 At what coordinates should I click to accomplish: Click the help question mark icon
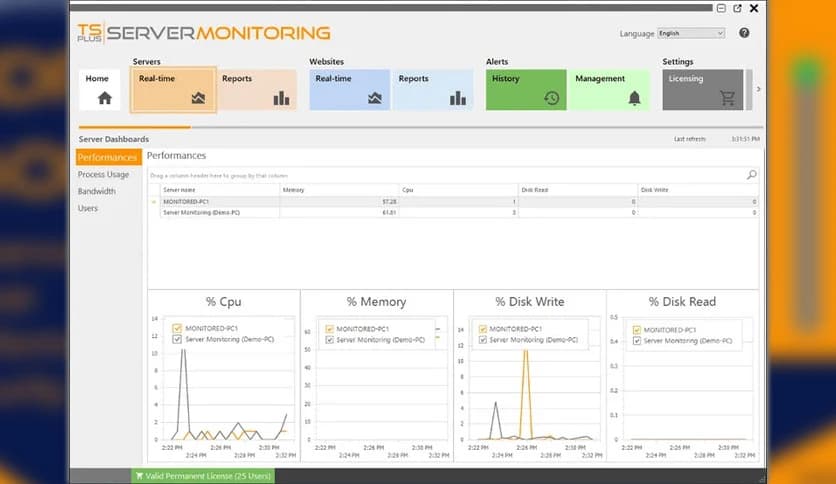744,33
